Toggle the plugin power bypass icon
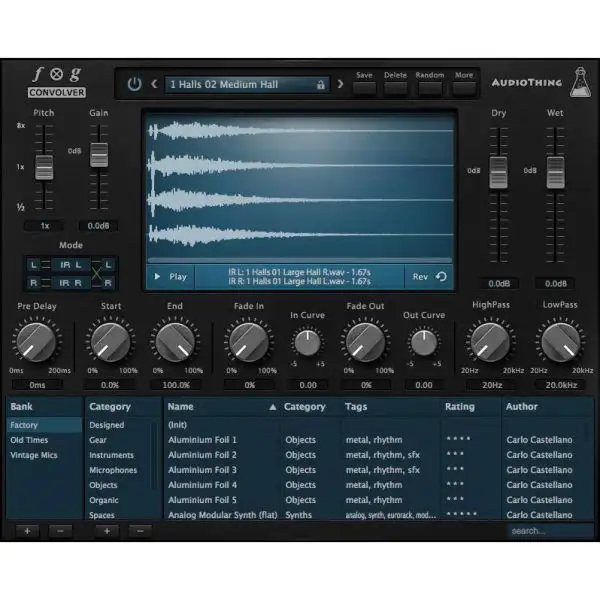The height and width of the screenshot is (600, 600). [135, 84]
